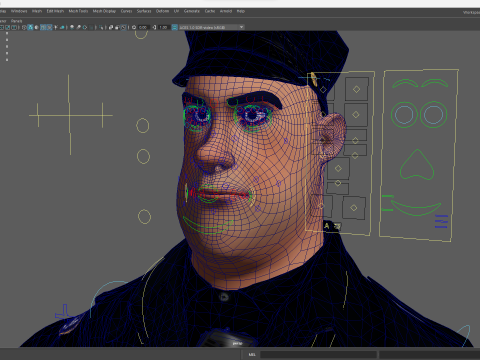Click the MEL command line input
This screenshot has height=360, width=480.
[x=318, y=354]
